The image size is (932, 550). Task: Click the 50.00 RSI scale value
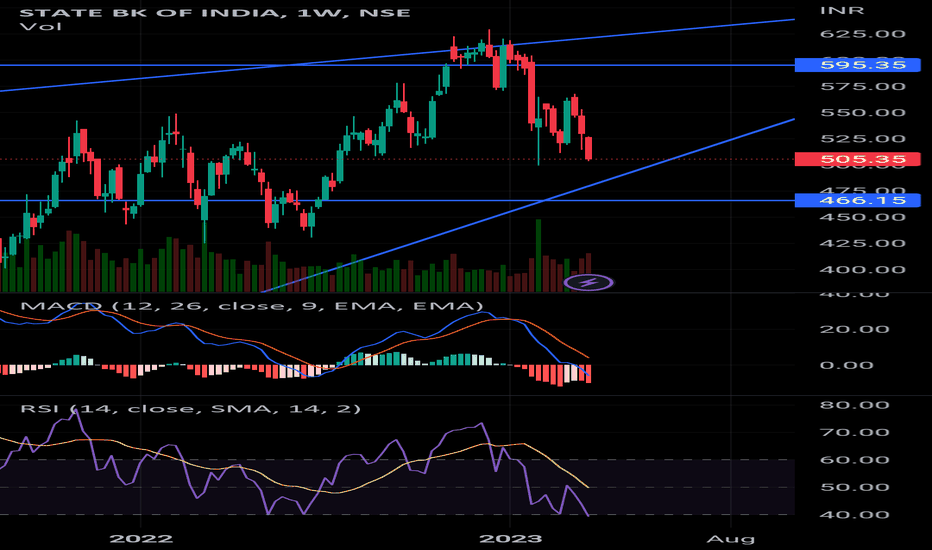coord(854,487)
